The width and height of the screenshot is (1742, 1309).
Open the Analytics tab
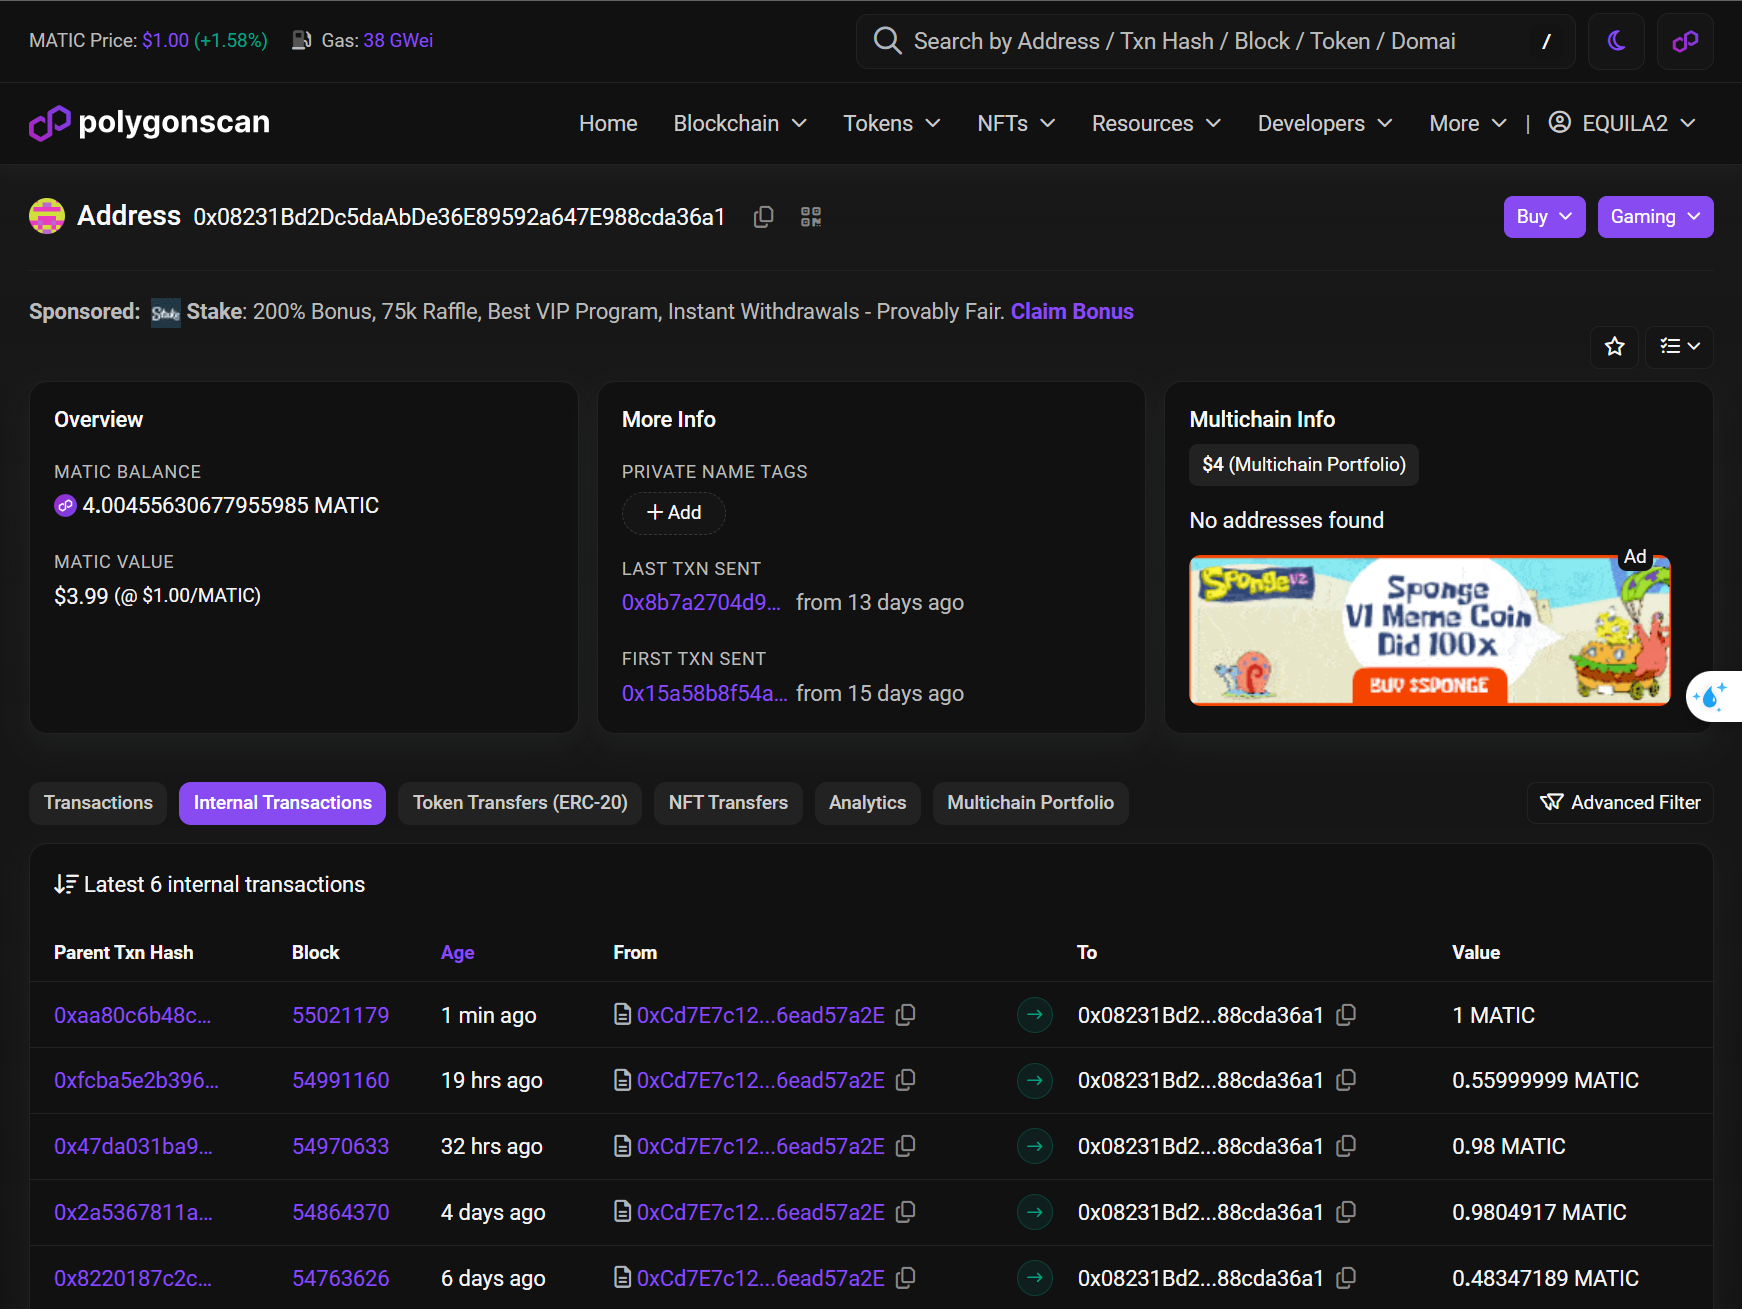click(867, 803)
